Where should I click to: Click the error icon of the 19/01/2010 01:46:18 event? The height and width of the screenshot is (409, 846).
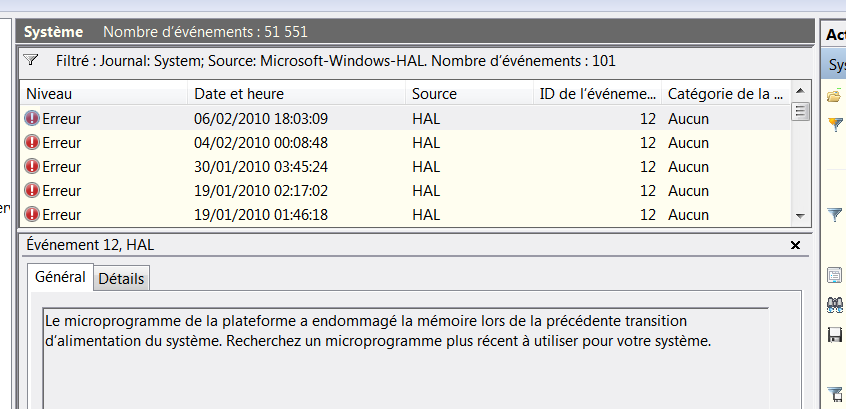click(x=33, y=215)
